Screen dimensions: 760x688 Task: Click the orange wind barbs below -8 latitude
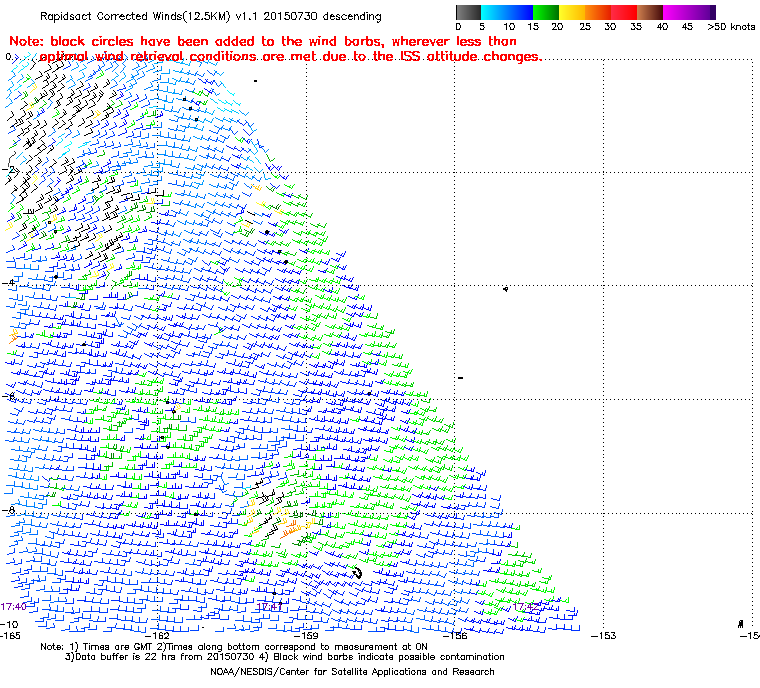tap(291, 528)
